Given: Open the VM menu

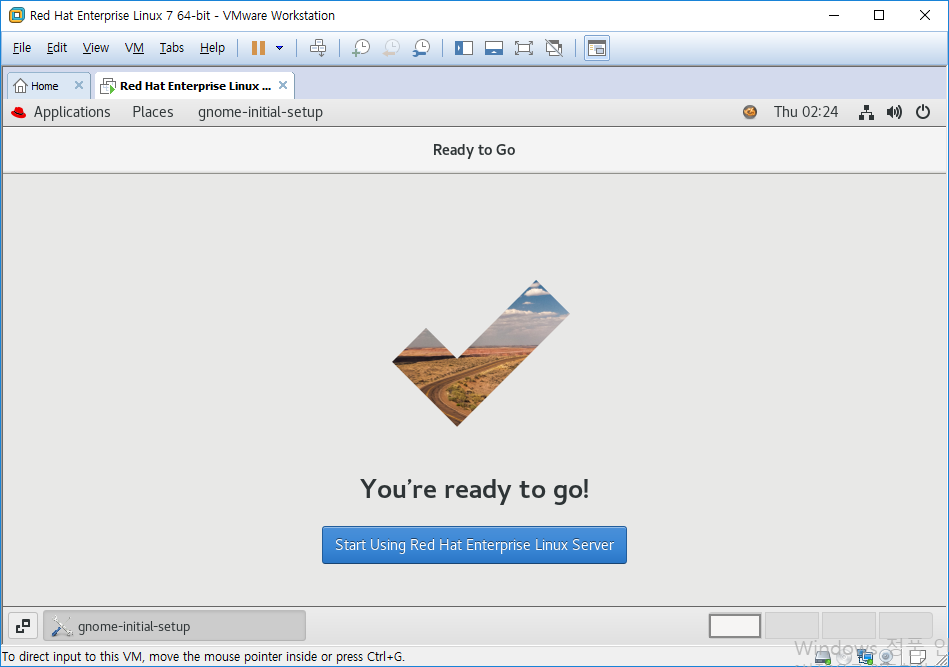Looking at the screenshot, I should pyautogui.click(x=134, y=48).
